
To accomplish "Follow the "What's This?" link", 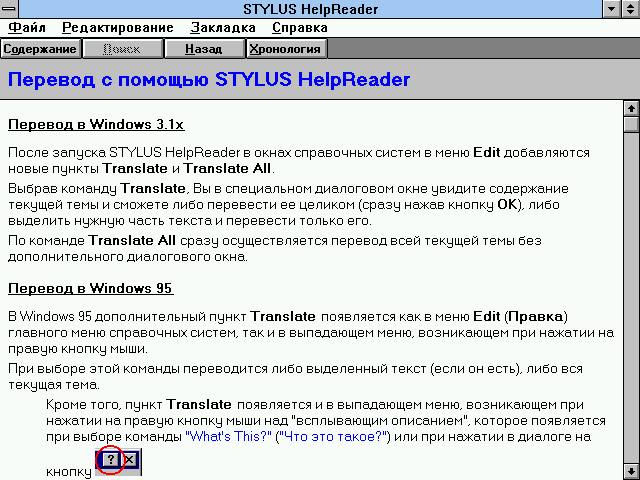I will tap(229, 437).
